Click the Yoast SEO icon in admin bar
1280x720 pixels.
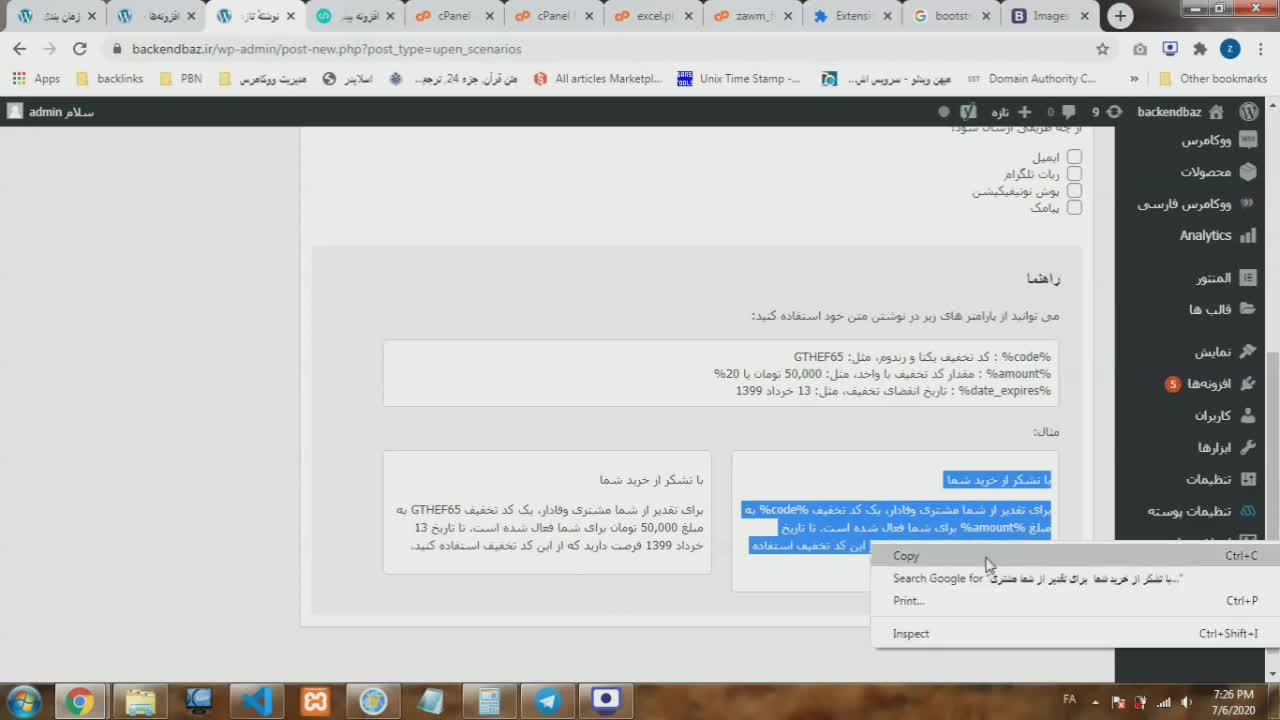[x=968, y=112]
